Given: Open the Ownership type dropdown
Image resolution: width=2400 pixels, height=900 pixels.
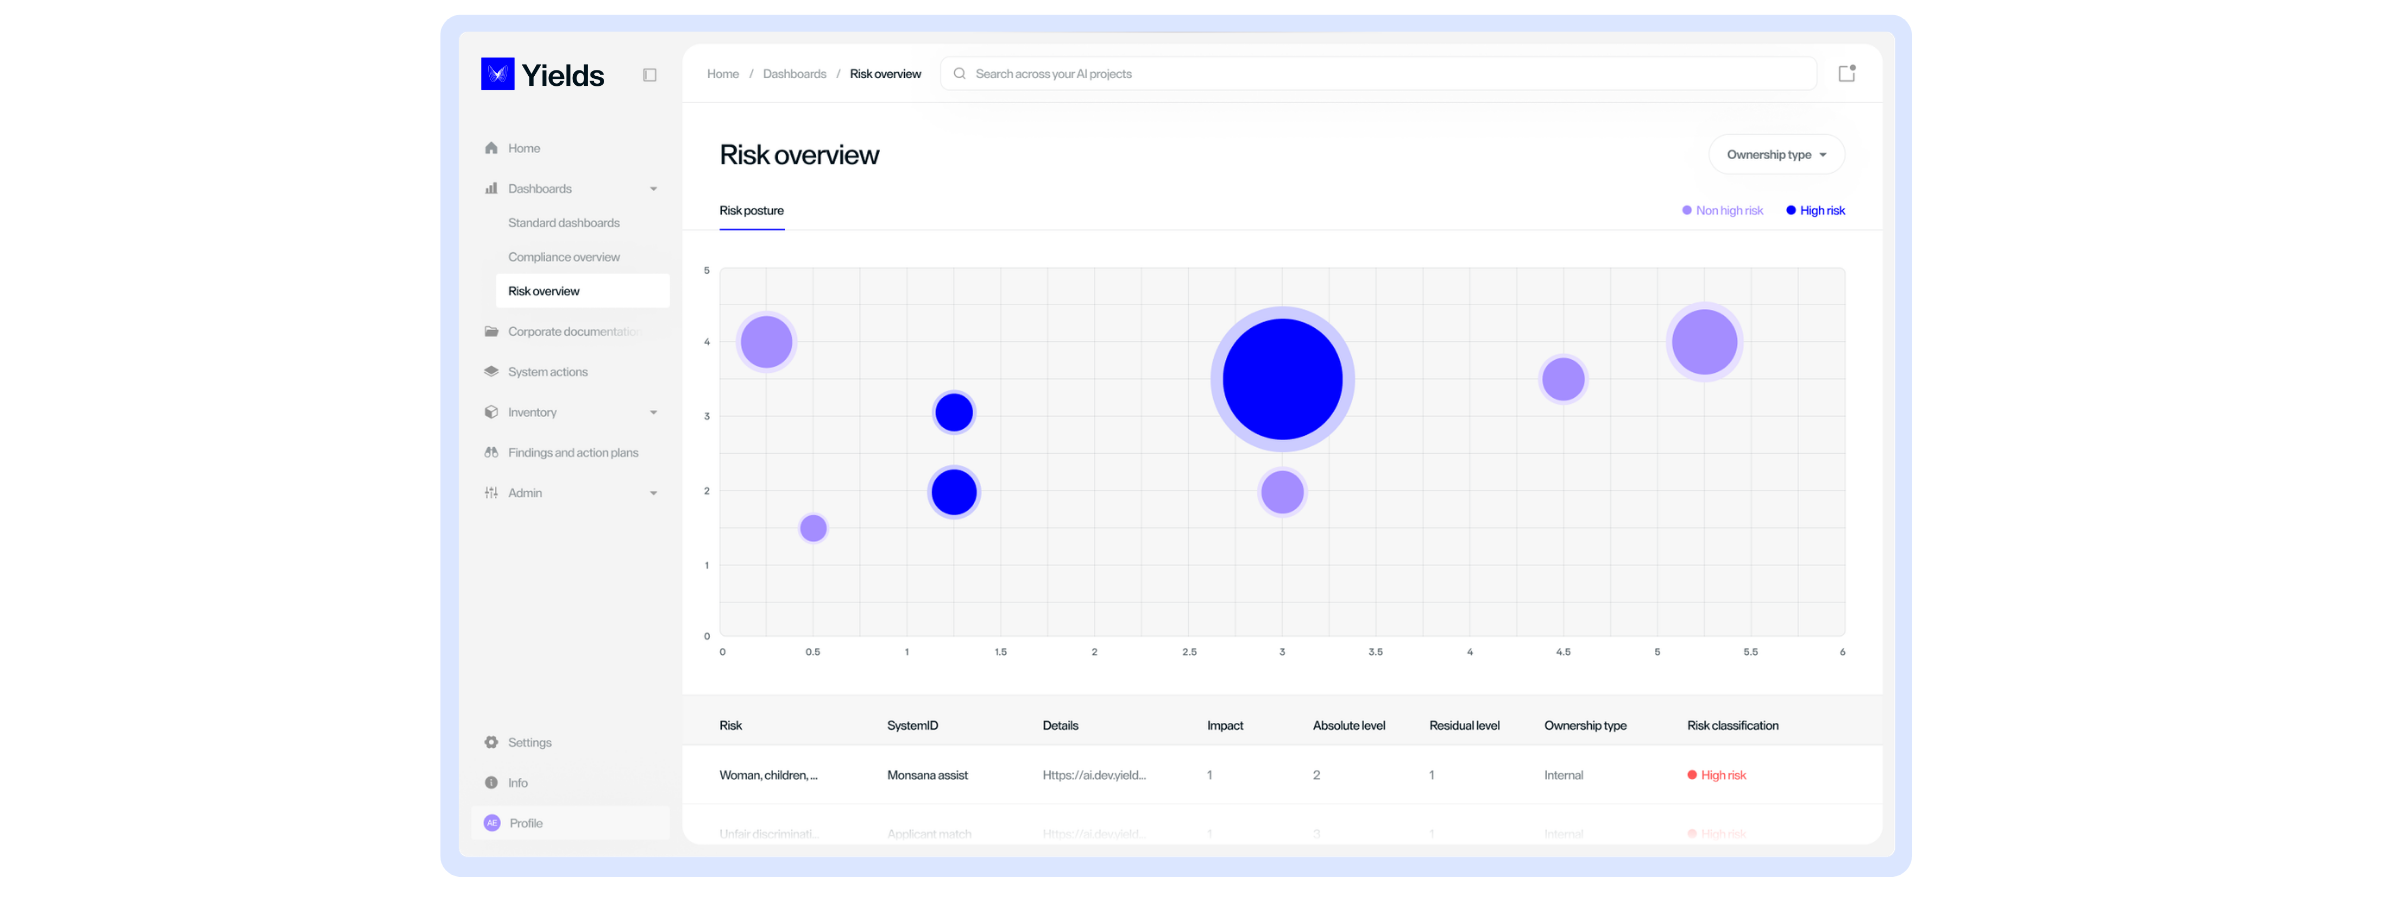Looking at the screenshot, I should [x=1776, y=154].
